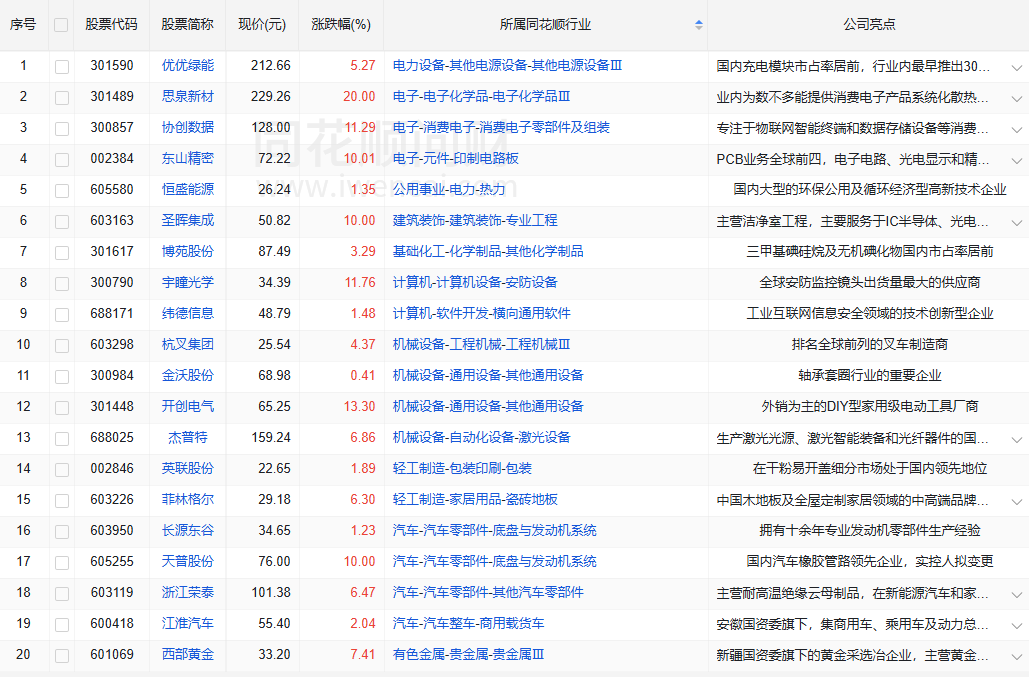Open stock link 协创数据
This screenshot has height=677, width=1029.
tap(188, 127)
